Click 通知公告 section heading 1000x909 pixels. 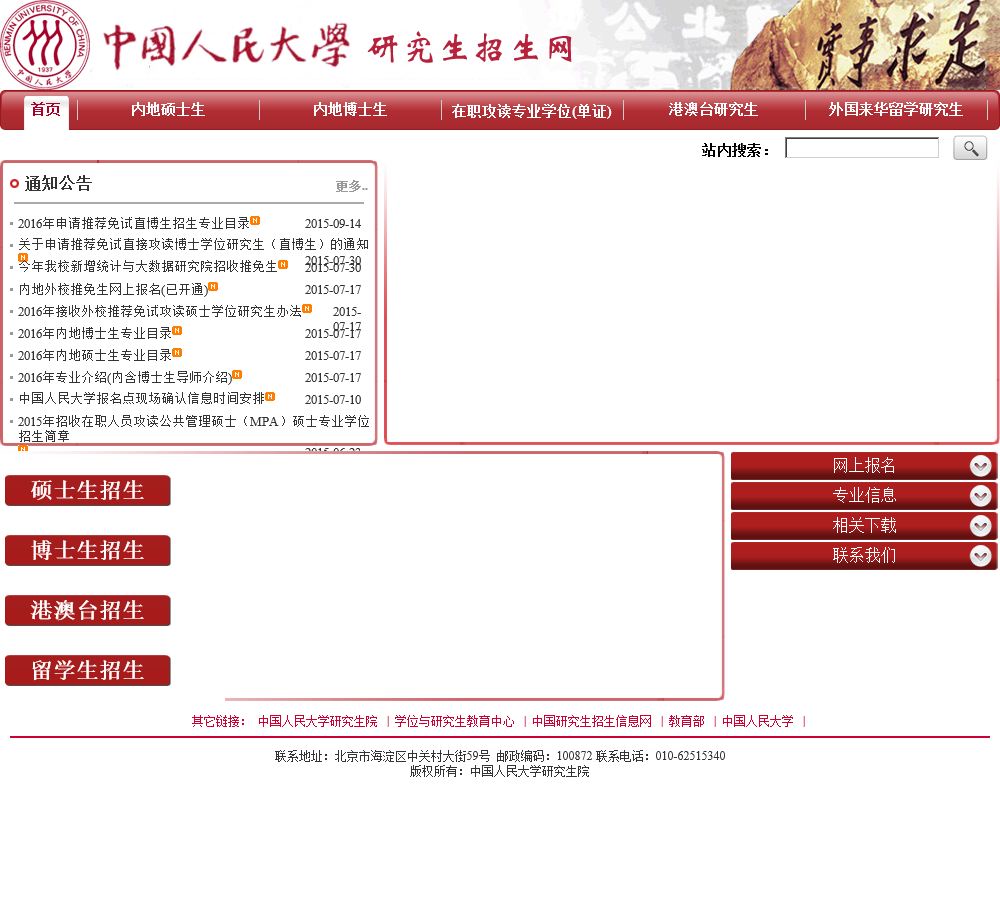click(58, 184)
